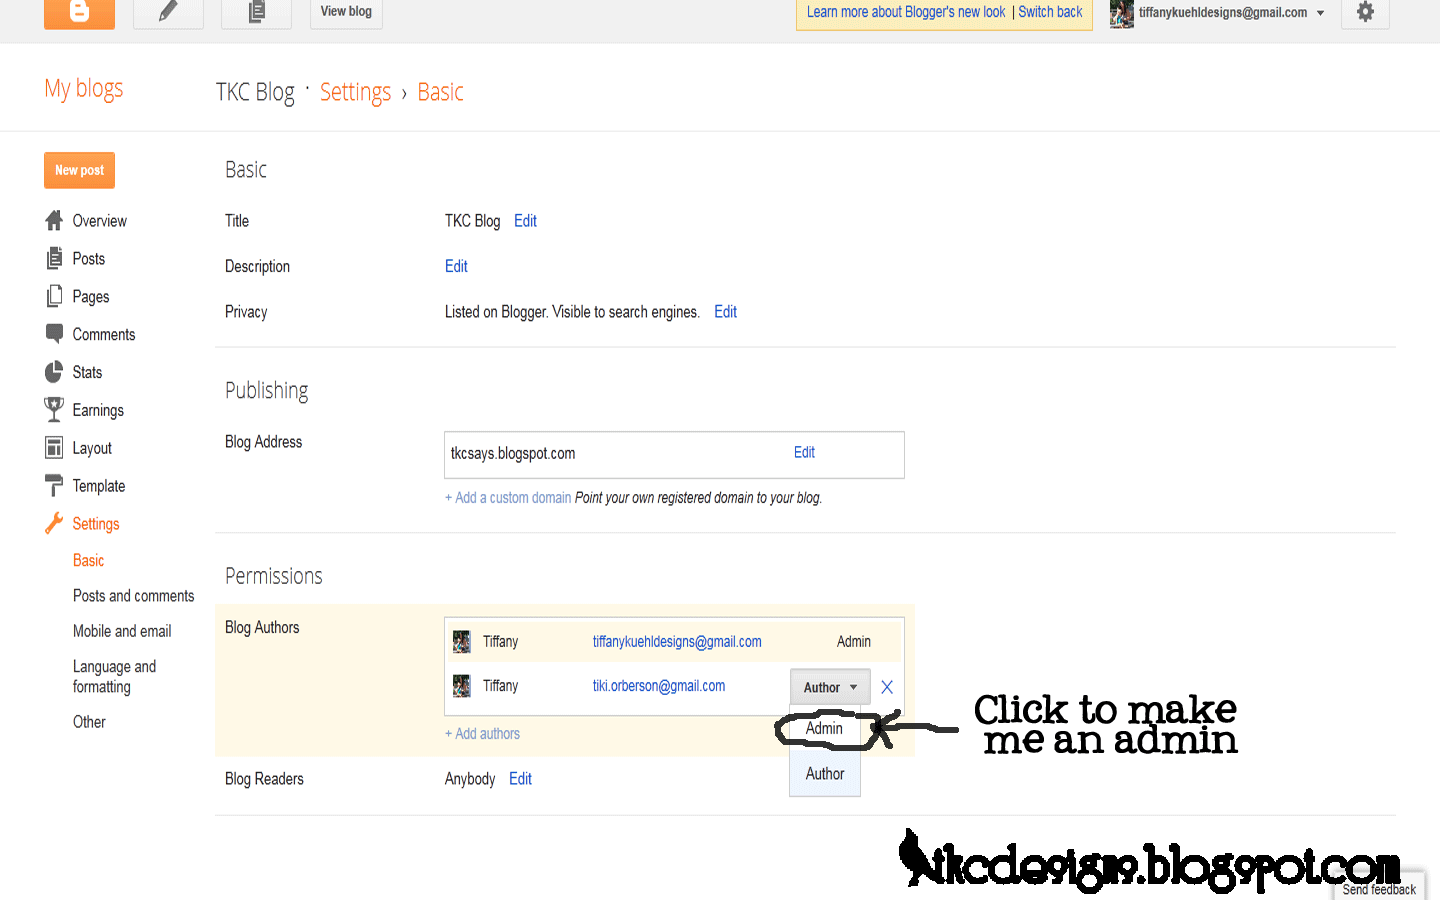The height and width of the screenshot is (900, 1440).
Task: Click tiki.orberson@gmail.com author email link
Action: [x=659, y=686]
